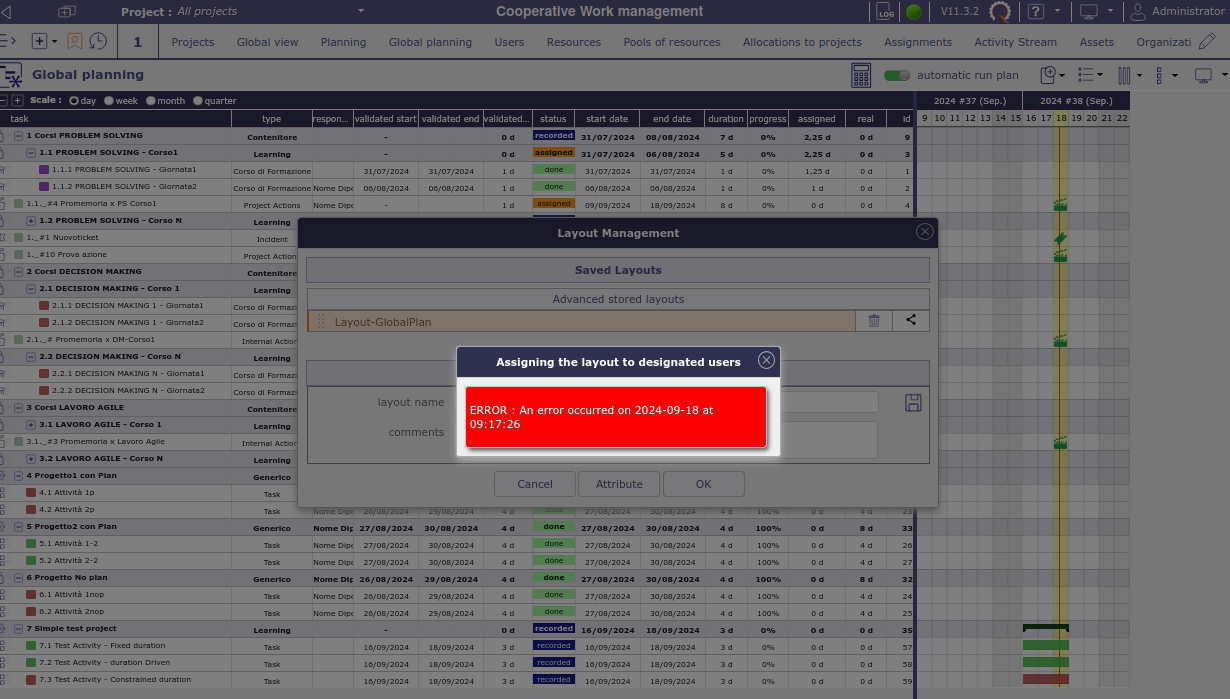Open the LOG file icon
Image resolution: width=1230 pixels, height=699 pixels.
[x=885, y=12]
